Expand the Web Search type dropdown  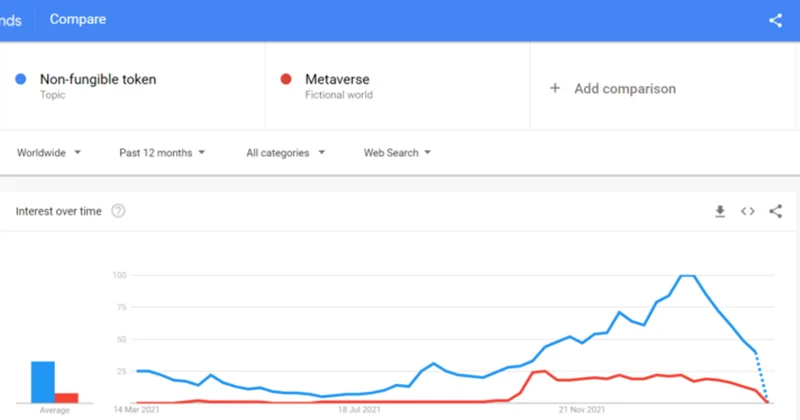coord(397,153)
